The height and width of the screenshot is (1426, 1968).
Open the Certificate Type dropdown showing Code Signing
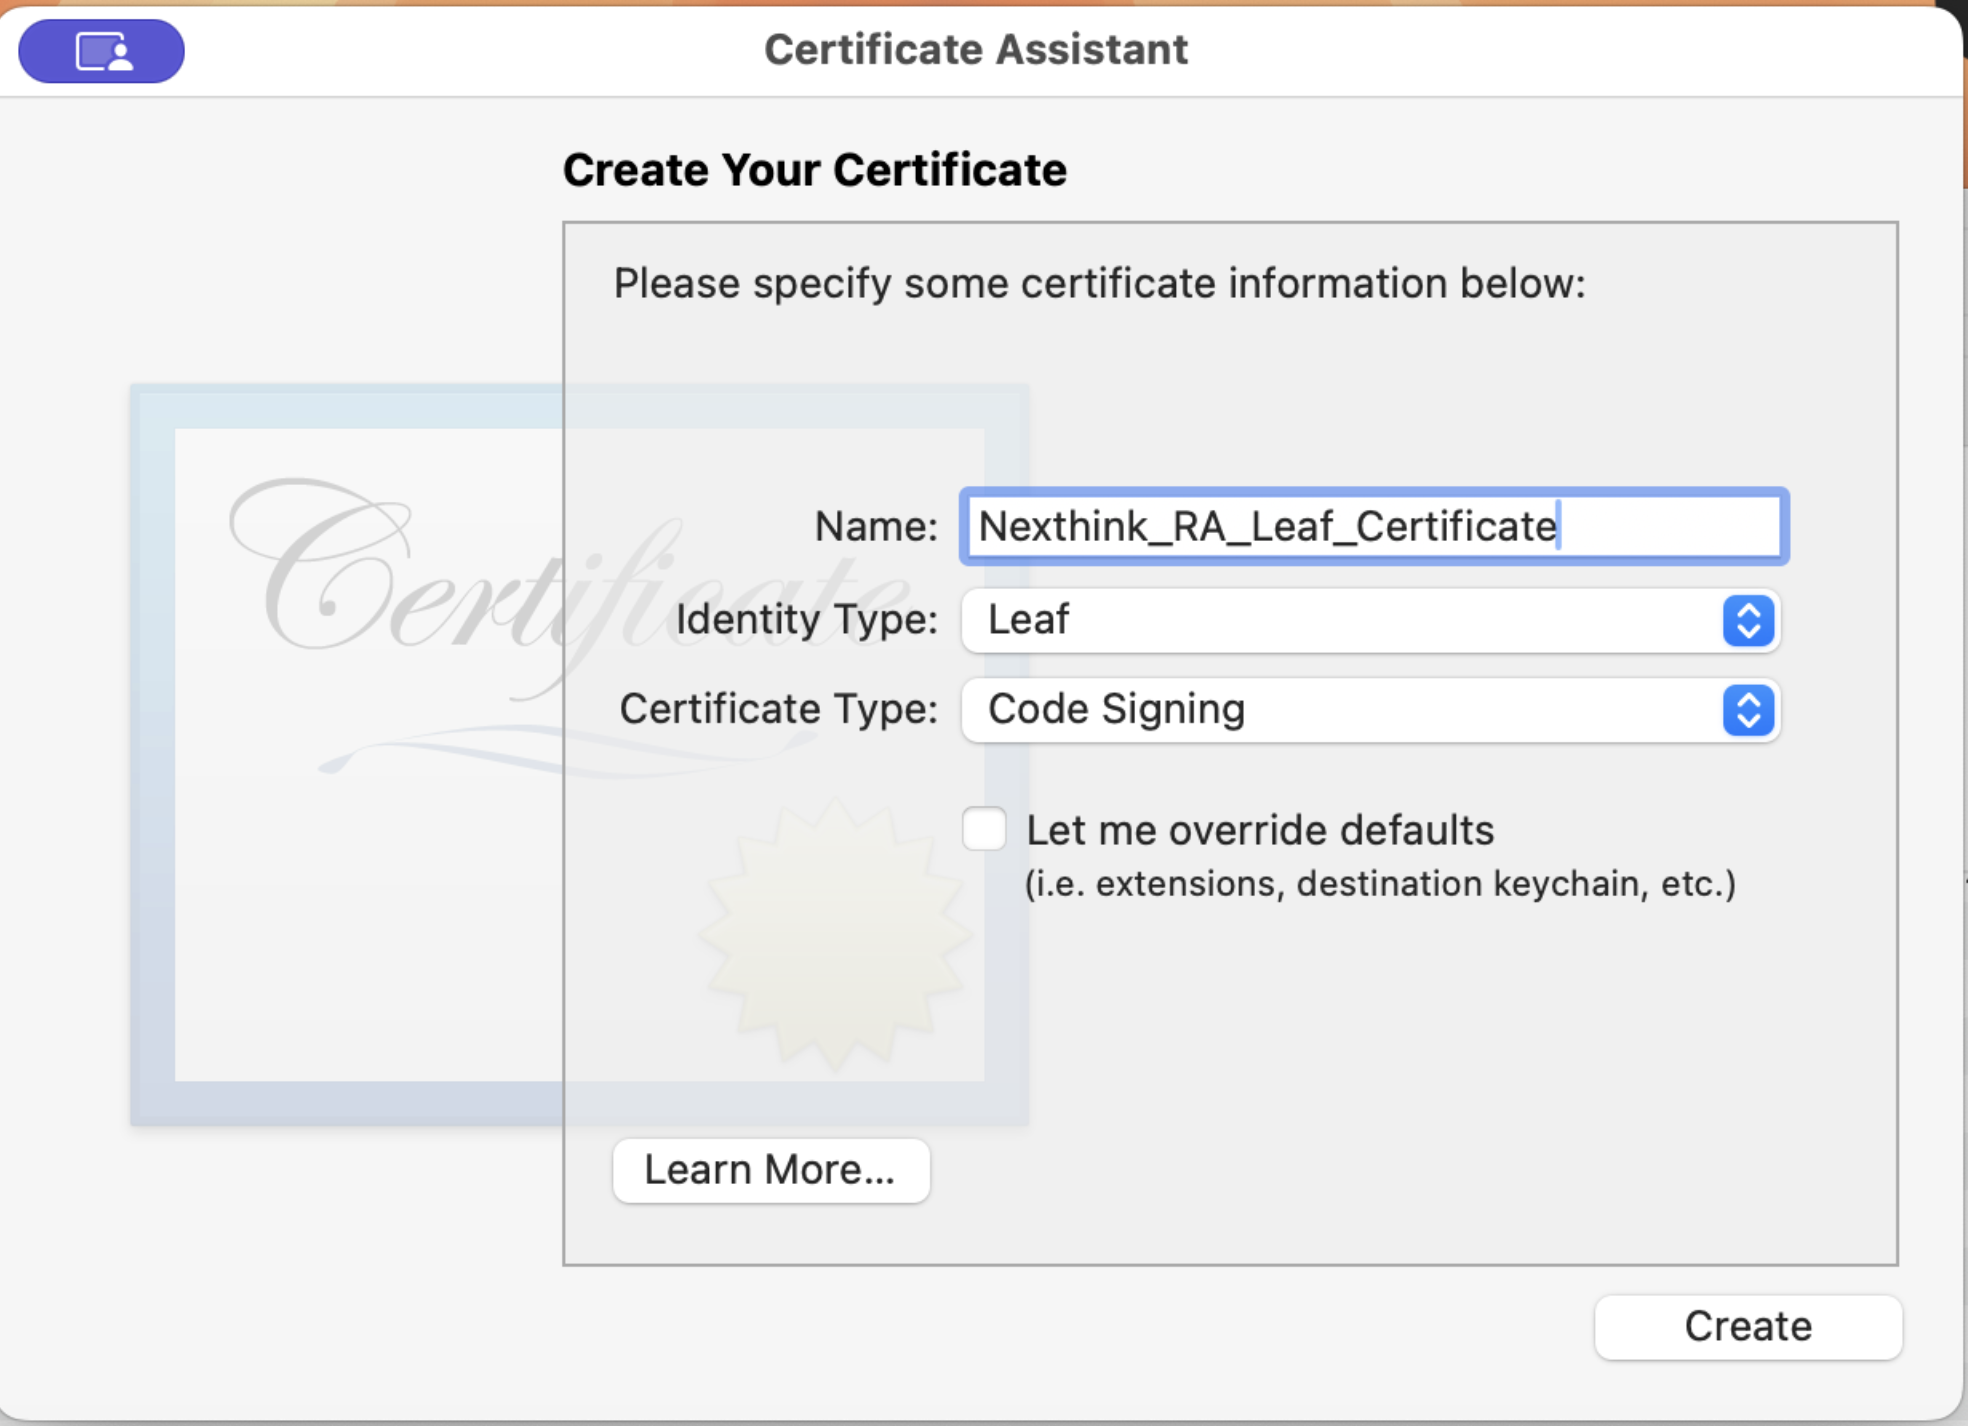(1340, 710)
